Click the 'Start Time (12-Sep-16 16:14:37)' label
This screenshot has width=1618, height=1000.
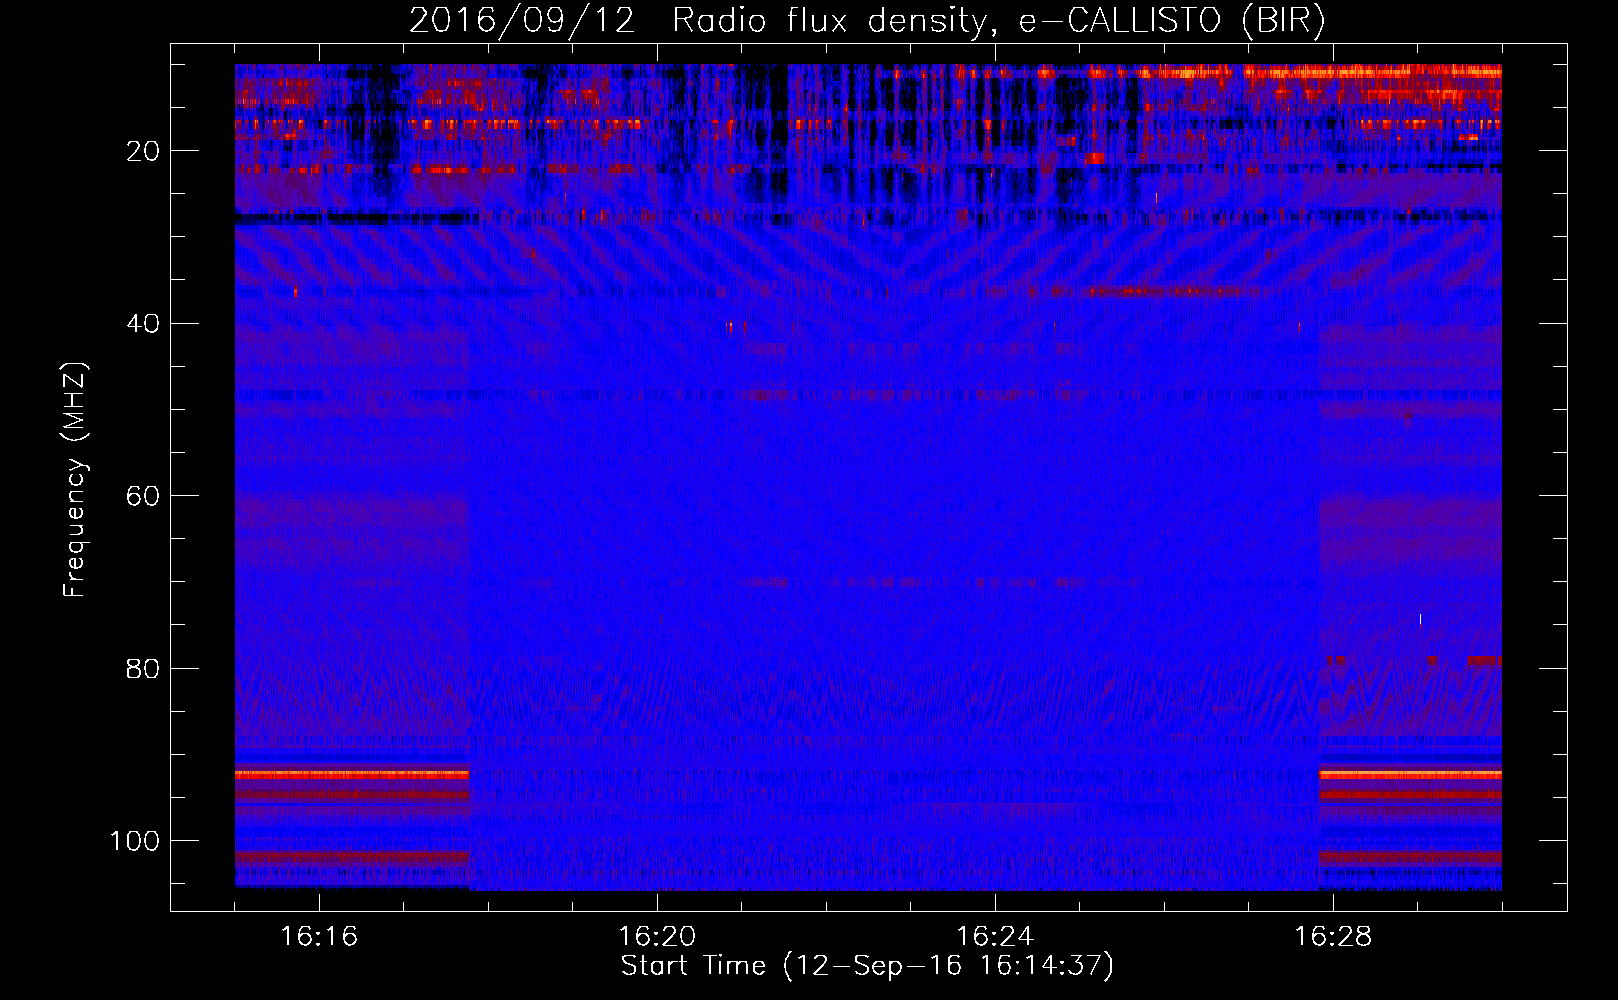[867, 966]
